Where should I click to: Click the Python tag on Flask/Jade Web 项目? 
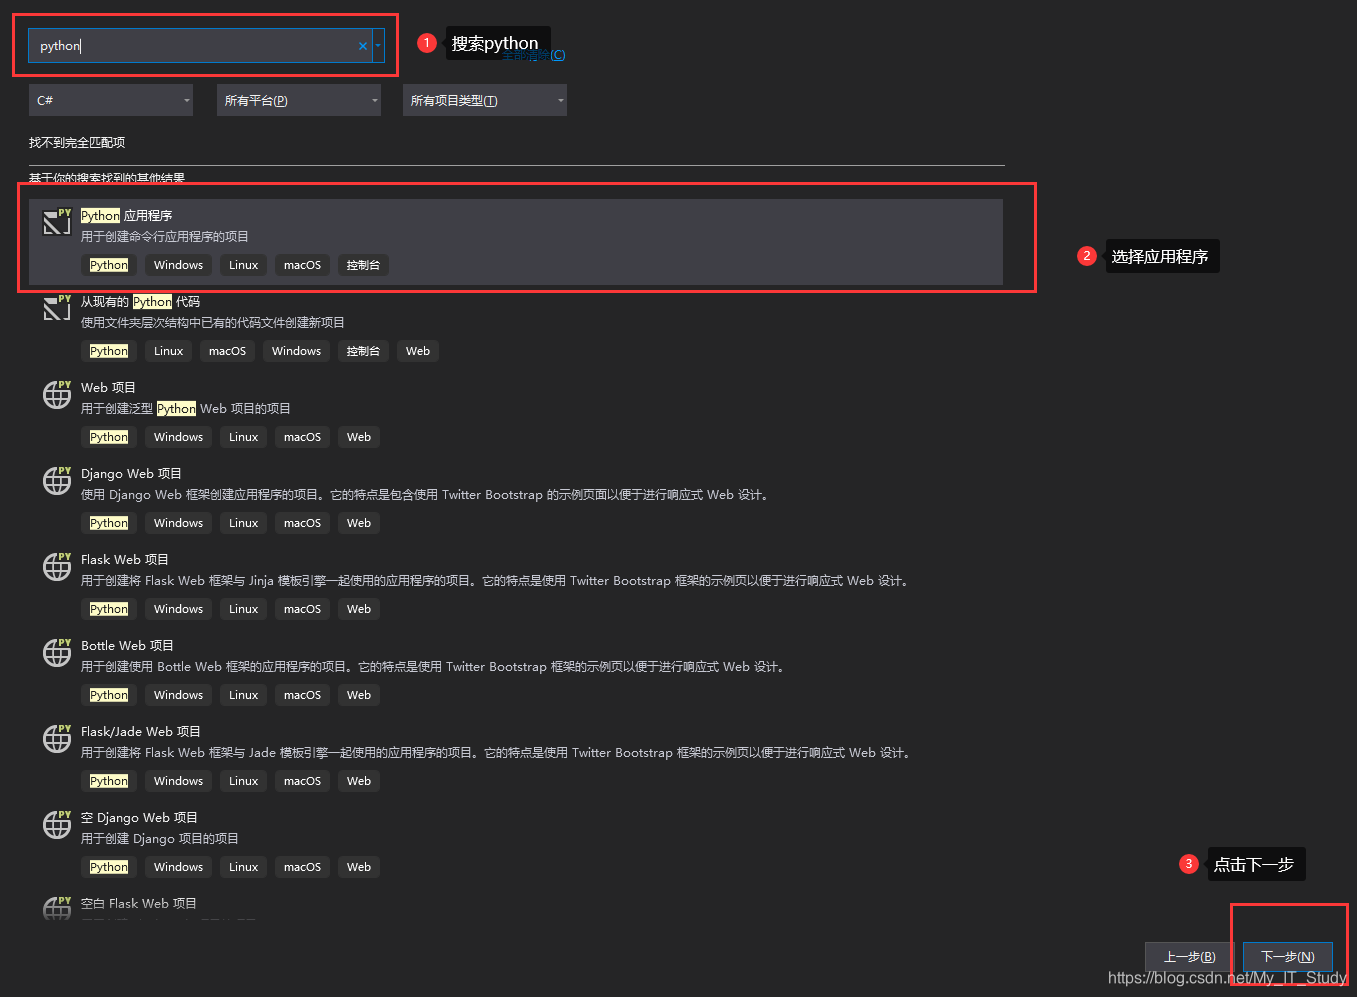click(109, 781)
